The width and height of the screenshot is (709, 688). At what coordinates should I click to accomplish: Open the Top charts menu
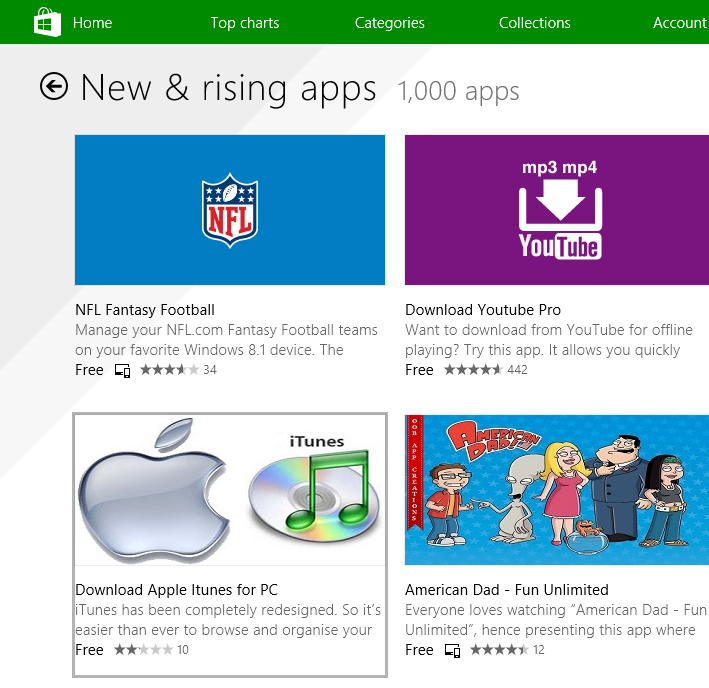coord(245,23)
